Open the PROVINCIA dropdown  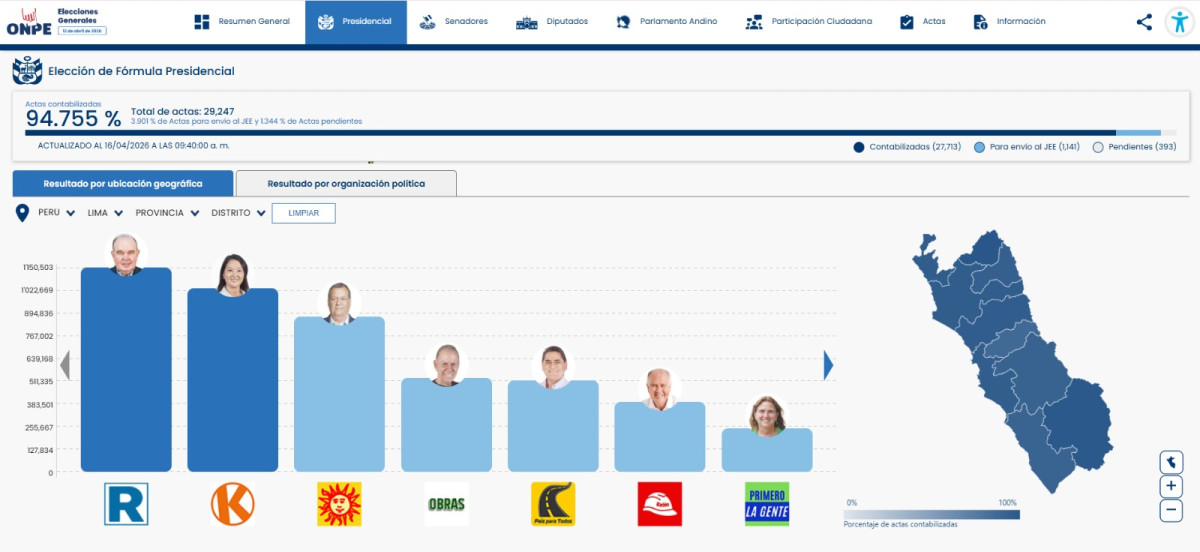(x=167, y=213)
